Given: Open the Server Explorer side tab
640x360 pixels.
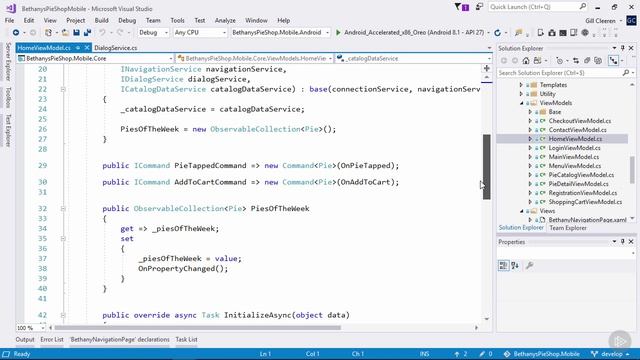Looking at the screenshot, I should [x=8, y=61].
